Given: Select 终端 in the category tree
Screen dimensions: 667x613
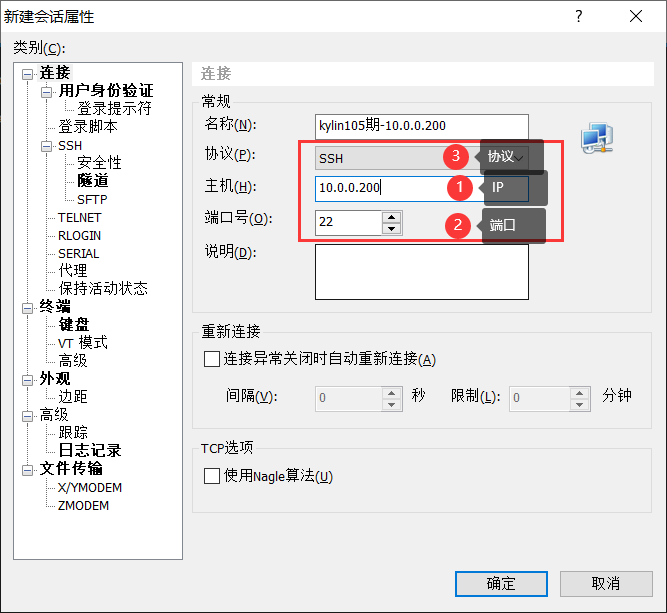Looking at the screenshot, I should coord(55,306).
